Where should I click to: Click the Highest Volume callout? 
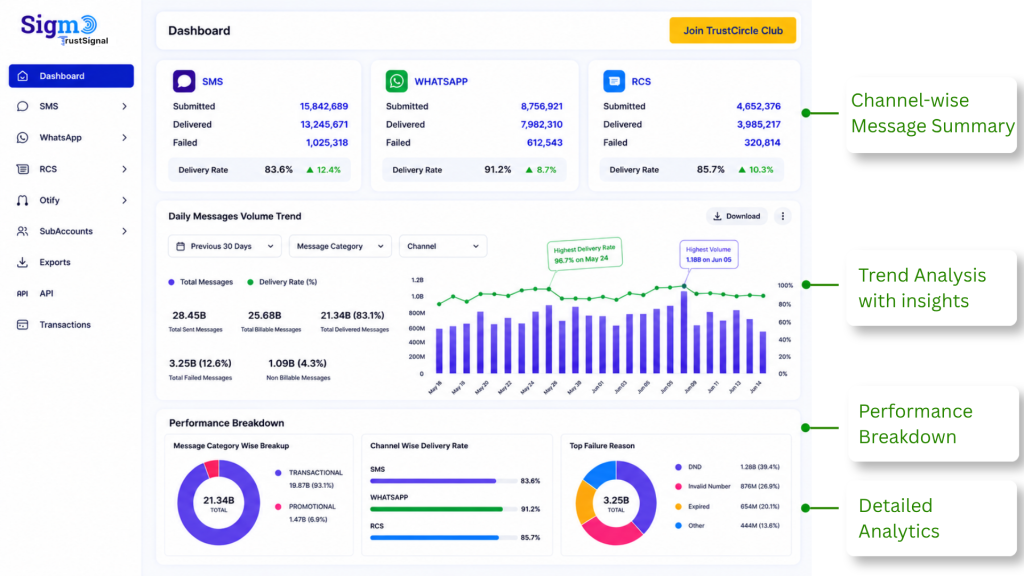click(x=709, y=255)
